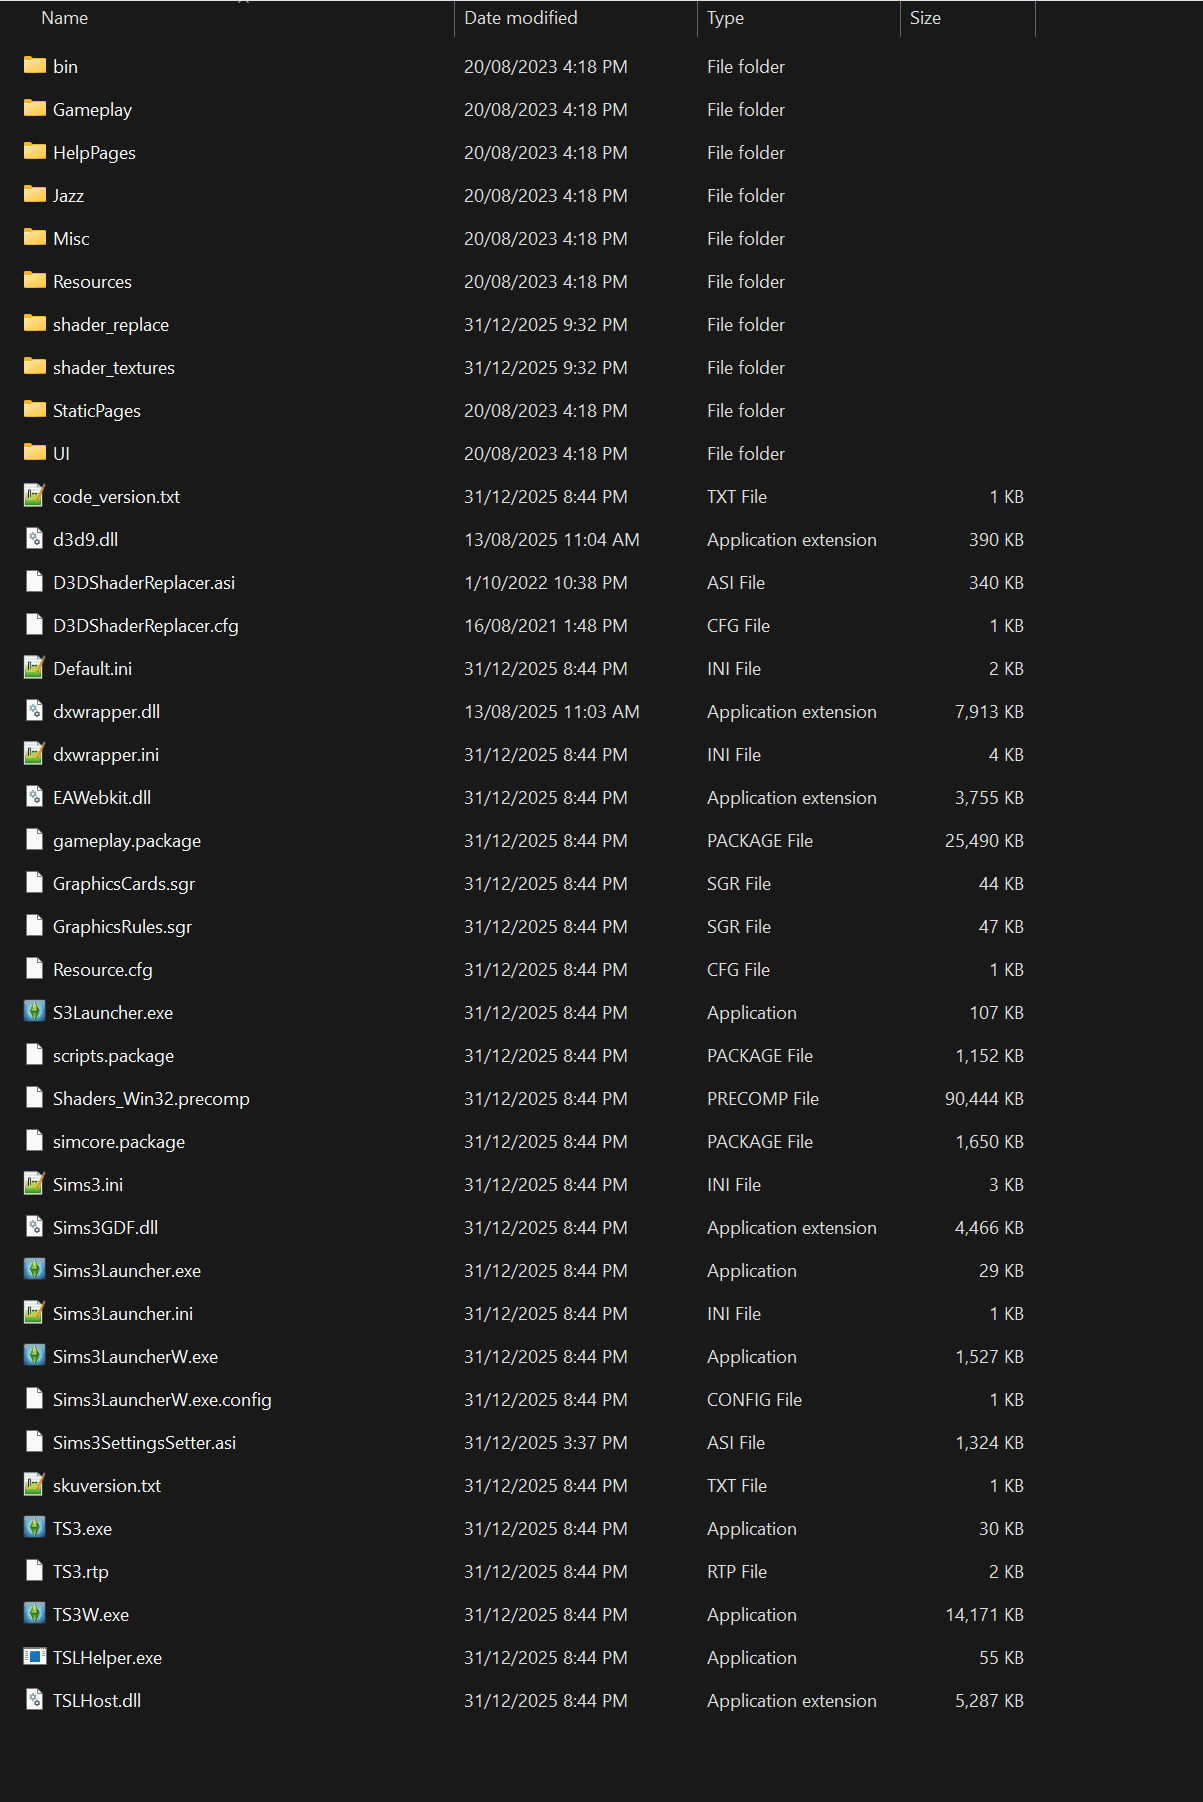Click the skuversion.txt file icon

point(35,1485)
